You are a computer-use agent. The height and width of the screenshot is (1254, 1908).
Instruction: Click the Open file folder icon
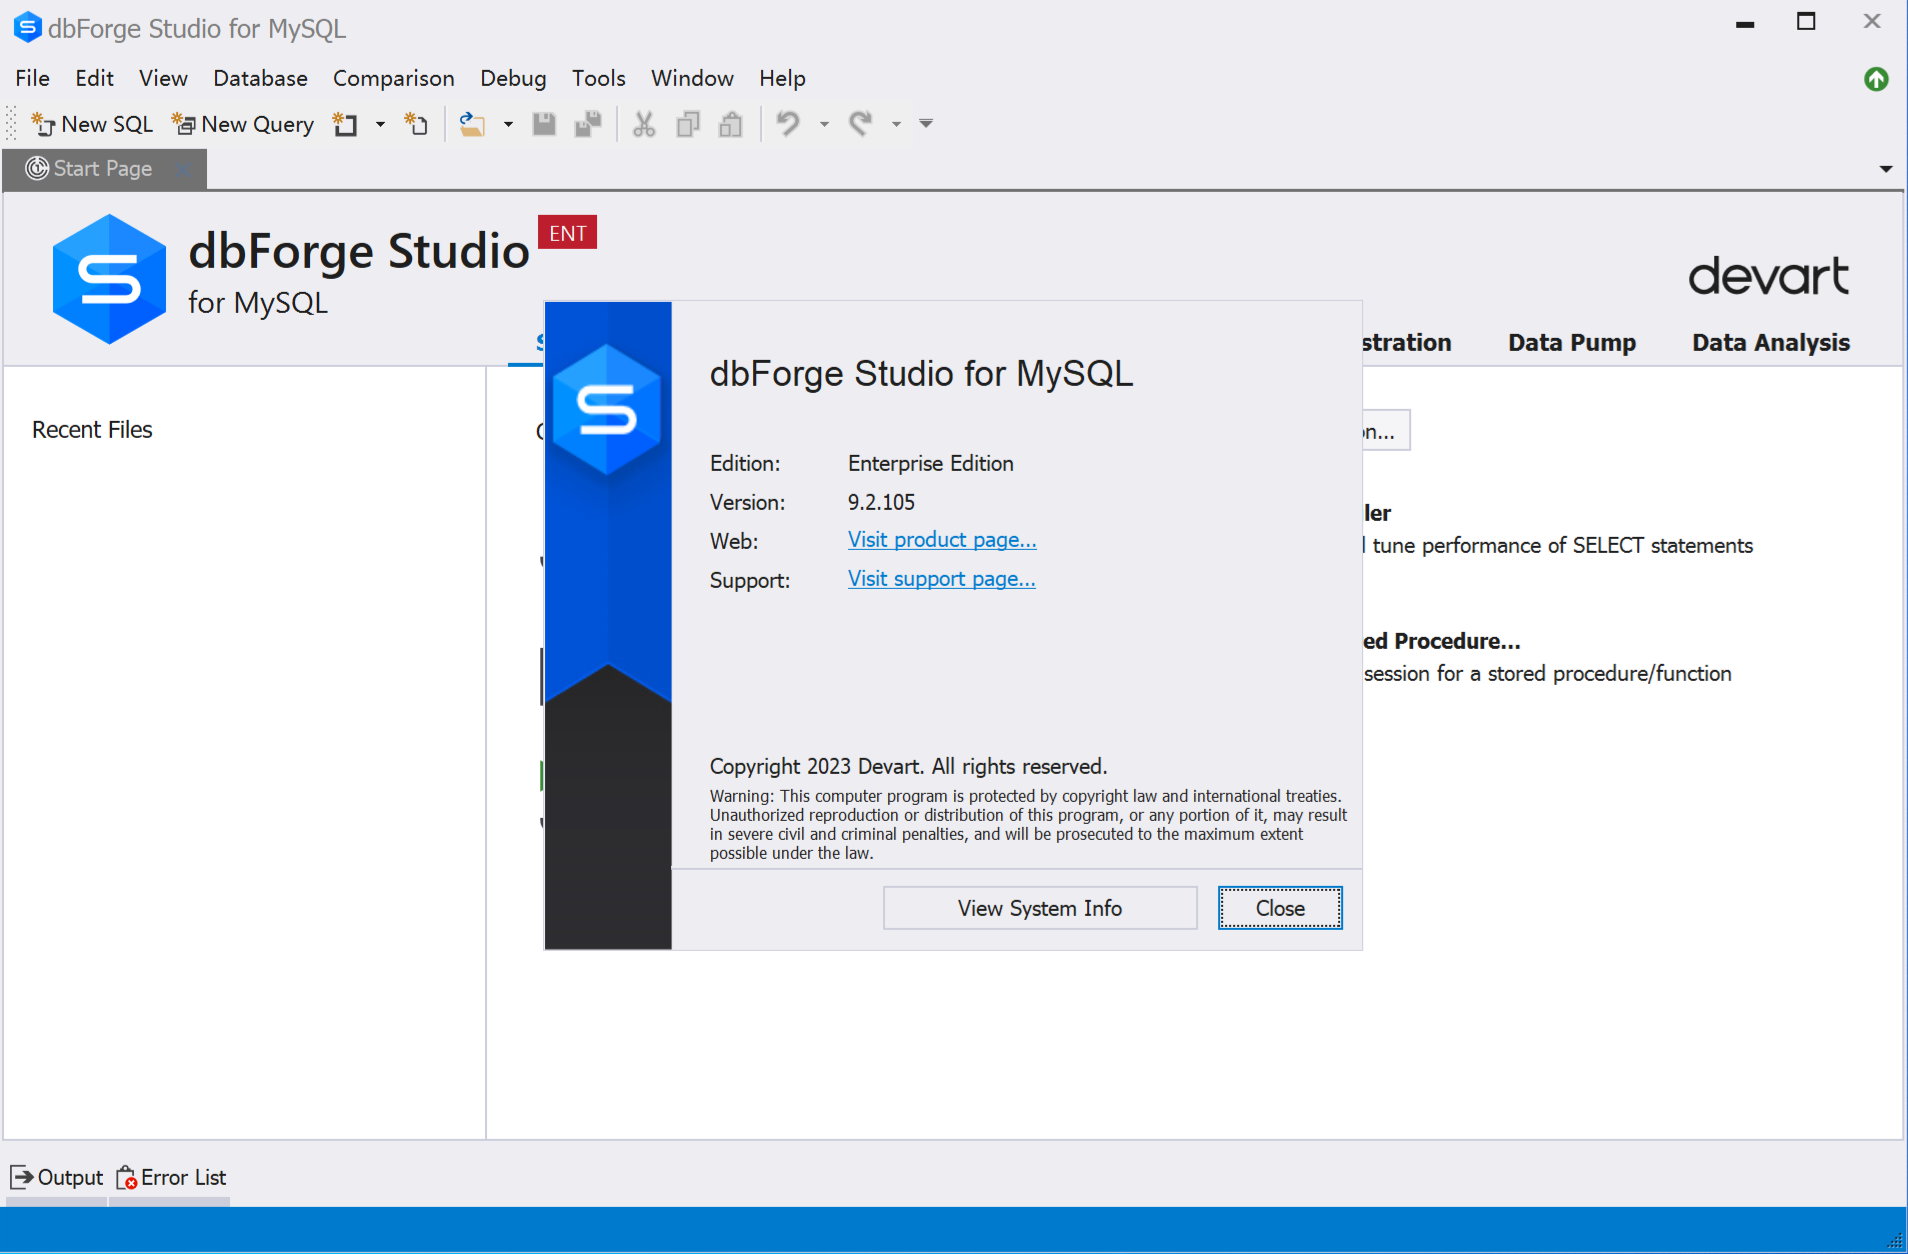tap(472, 124)
